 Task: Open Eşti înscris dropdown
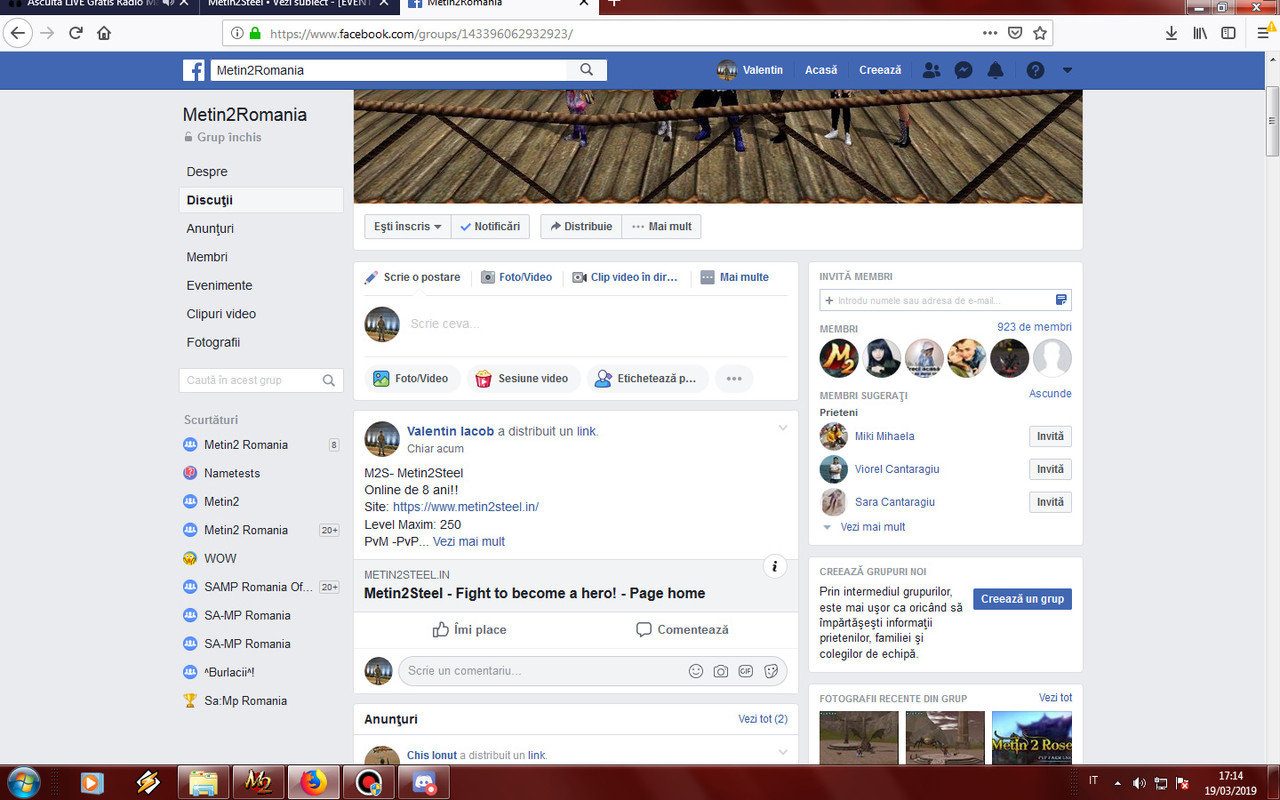coord(408,227)
